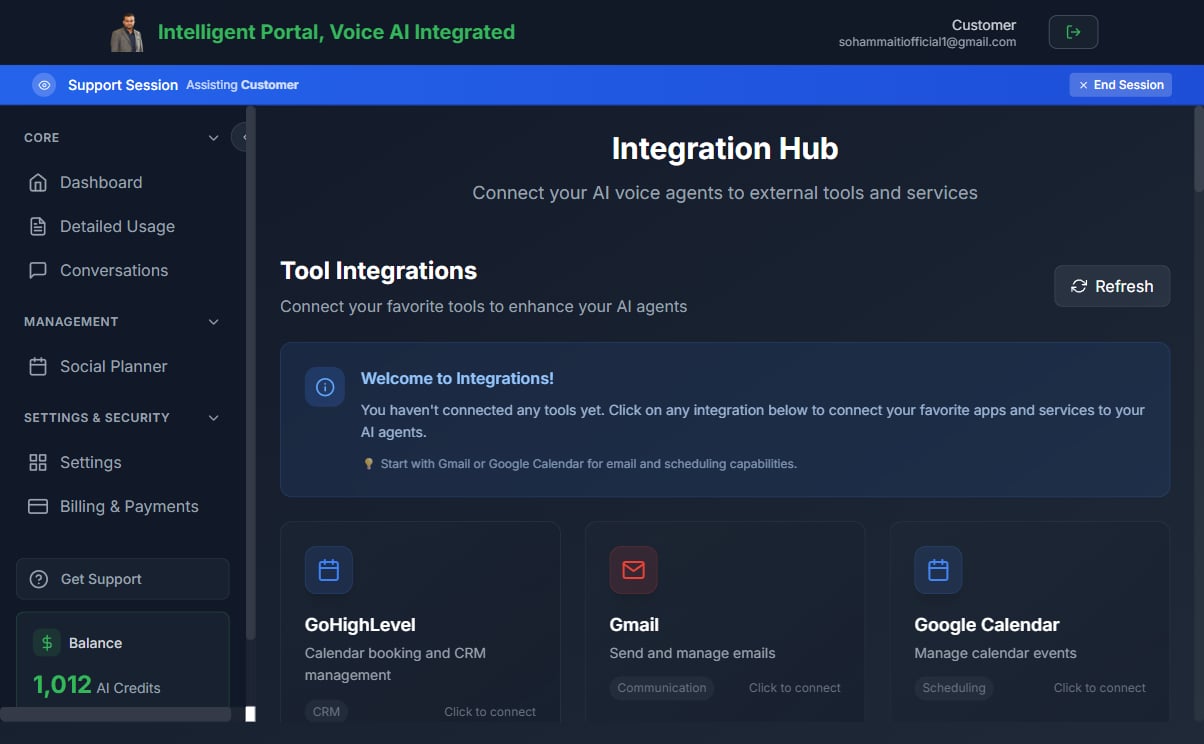Click the question mark icon in Get Support

pyautogui.click(x=39, y=579)
